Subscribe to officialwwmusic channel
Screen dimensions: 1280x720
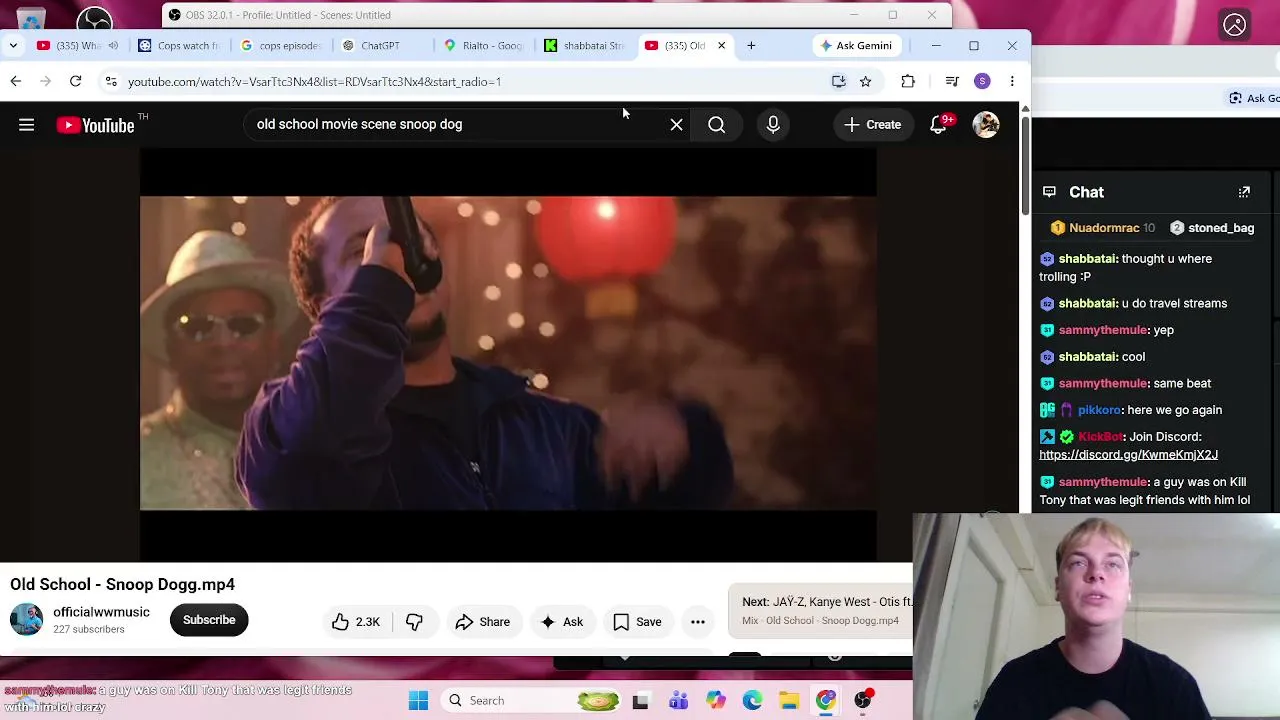click(209, 620)
